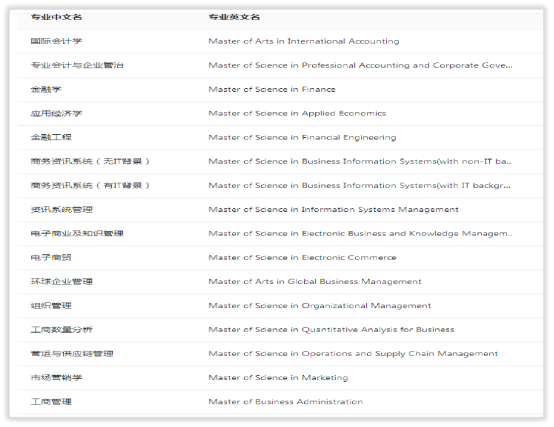Click the 专业英文名 column header
This screenshot has height=427, width=554.
tap(234, 17)
